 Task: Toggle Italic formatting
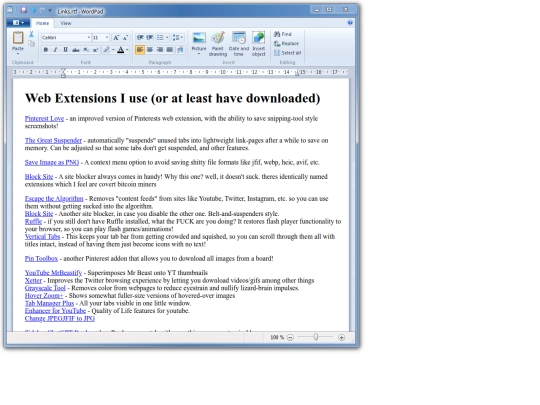point(55,50)
